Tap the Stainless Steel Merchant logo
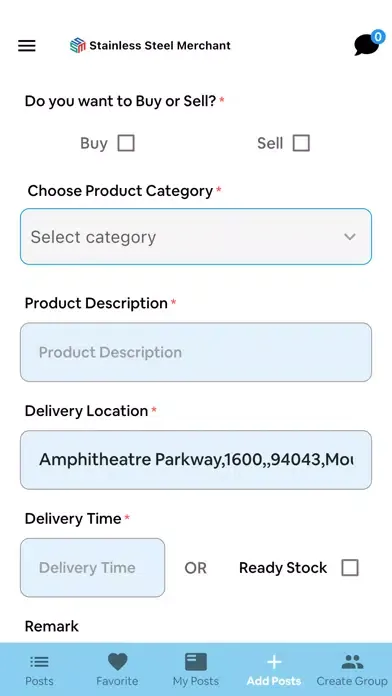 pos(78,45)
